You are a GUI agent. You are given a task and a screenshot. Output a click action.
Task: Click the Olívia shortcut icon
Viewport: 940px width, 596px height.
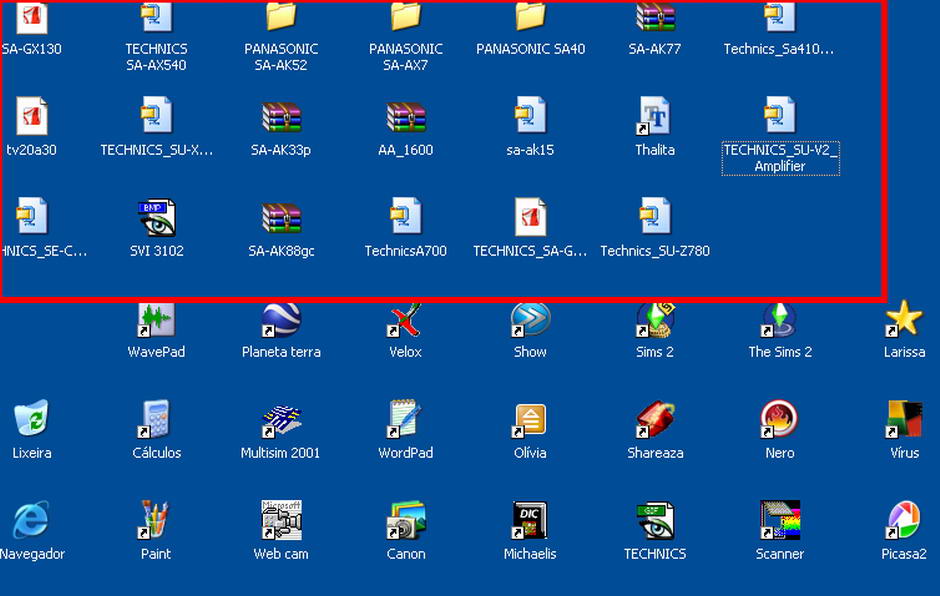click(530, 420)
